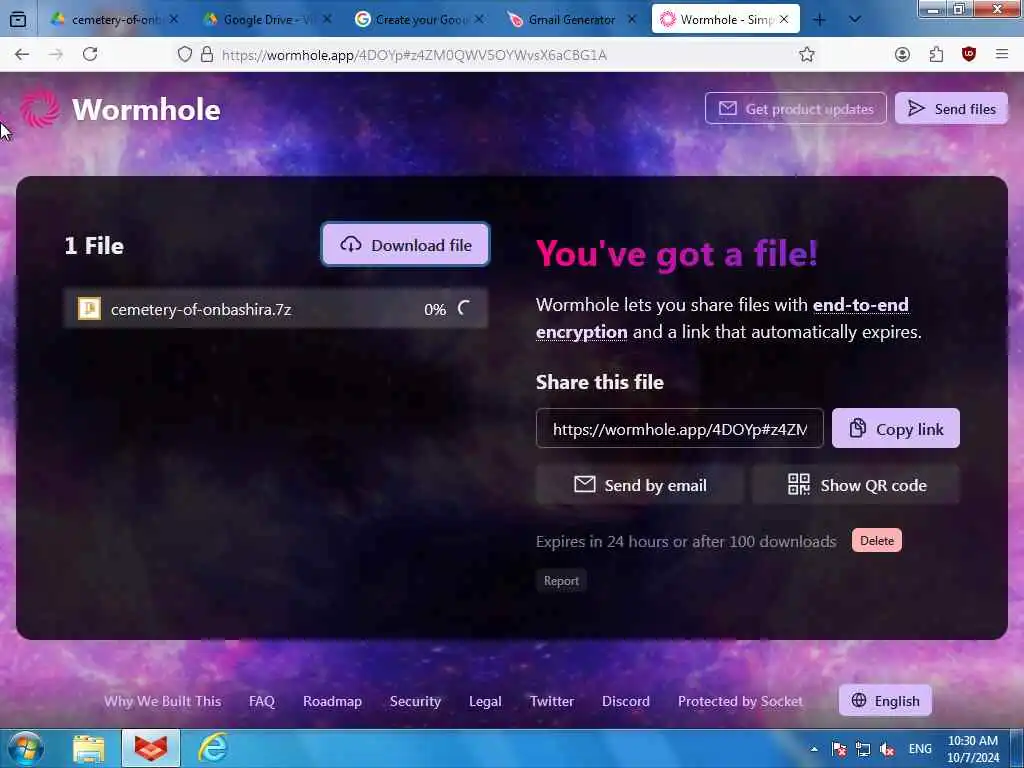The width and height of the screenshot is (1024, 768).
Task: Go back to previous page
Action: pos(22,54)
